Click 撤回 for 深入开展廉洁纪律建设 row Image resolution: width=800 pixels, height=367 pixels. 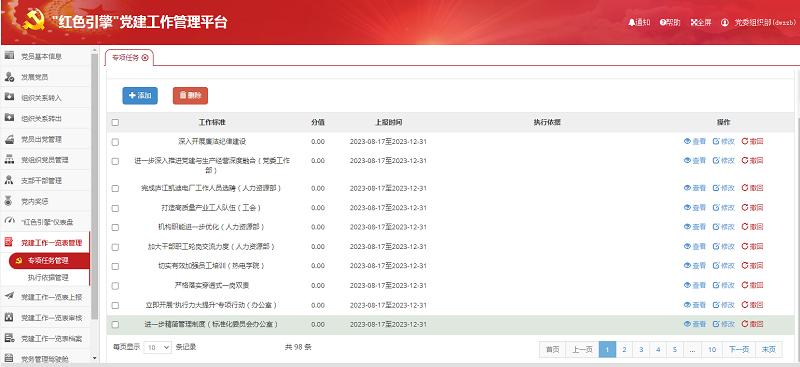753,141
